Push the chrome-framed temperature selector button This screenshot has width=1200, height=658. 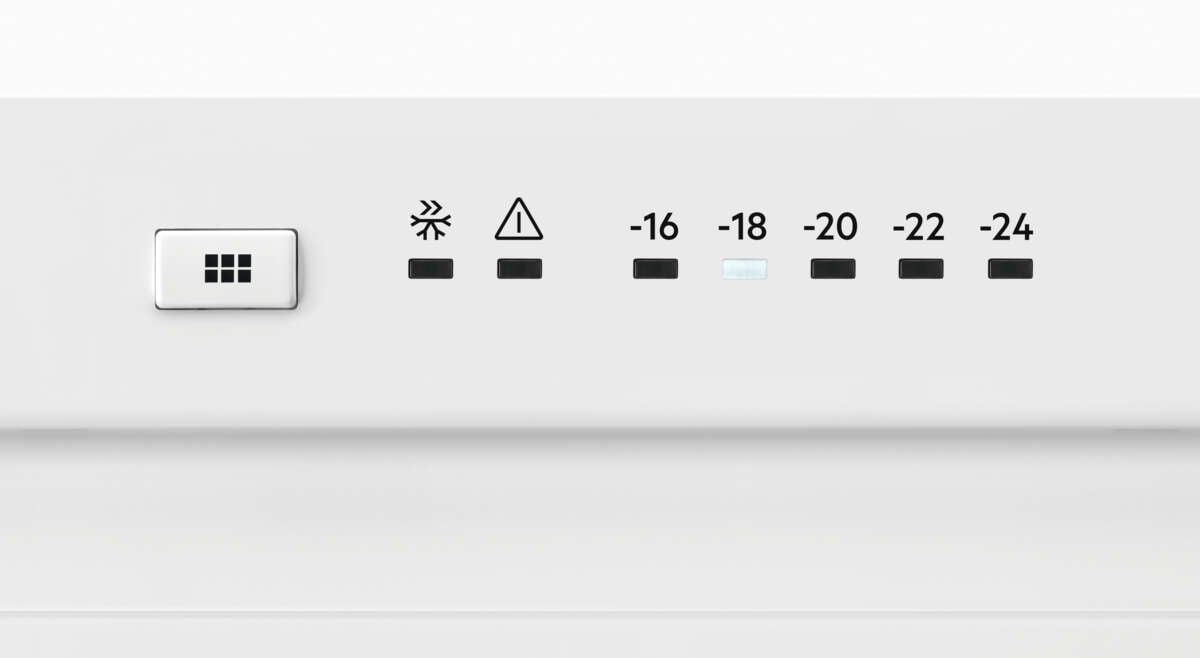pos(227,268)
